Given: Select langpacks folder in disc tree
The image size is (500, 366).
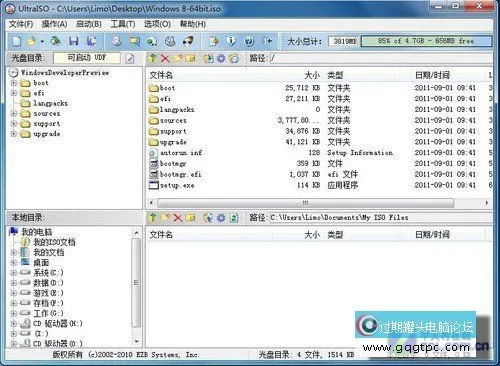Looking at the screenshot, I should coord(50,103).
